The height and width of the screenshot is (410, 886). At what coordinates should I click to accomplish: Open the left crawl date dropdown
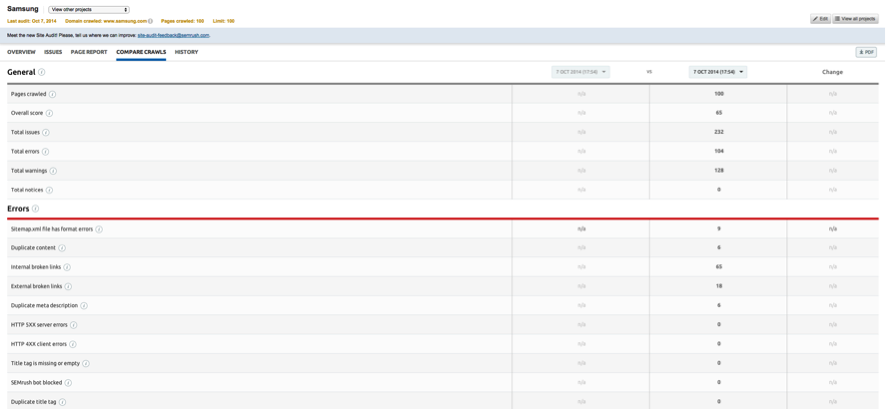point(580,72)
